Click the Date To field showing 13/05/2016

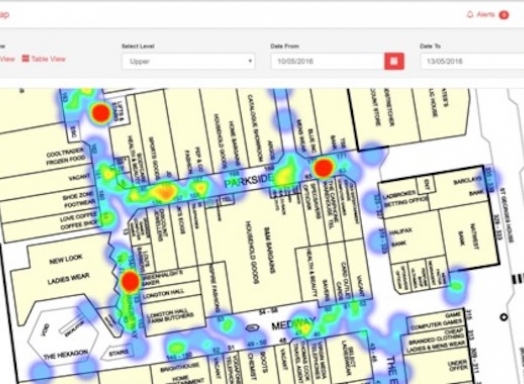pyautogui.click(x=472, y=61)
